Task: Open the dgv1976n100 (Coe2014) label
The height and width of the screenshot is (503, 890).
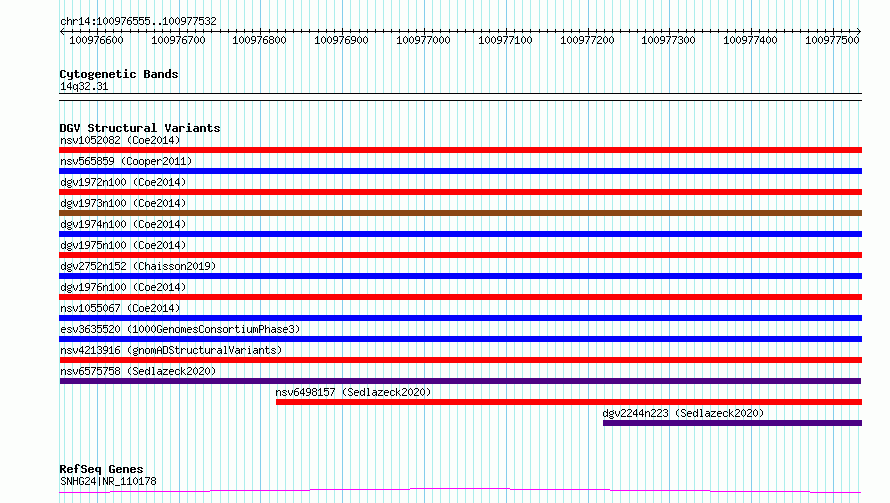Action: click(x=123, y=287)
